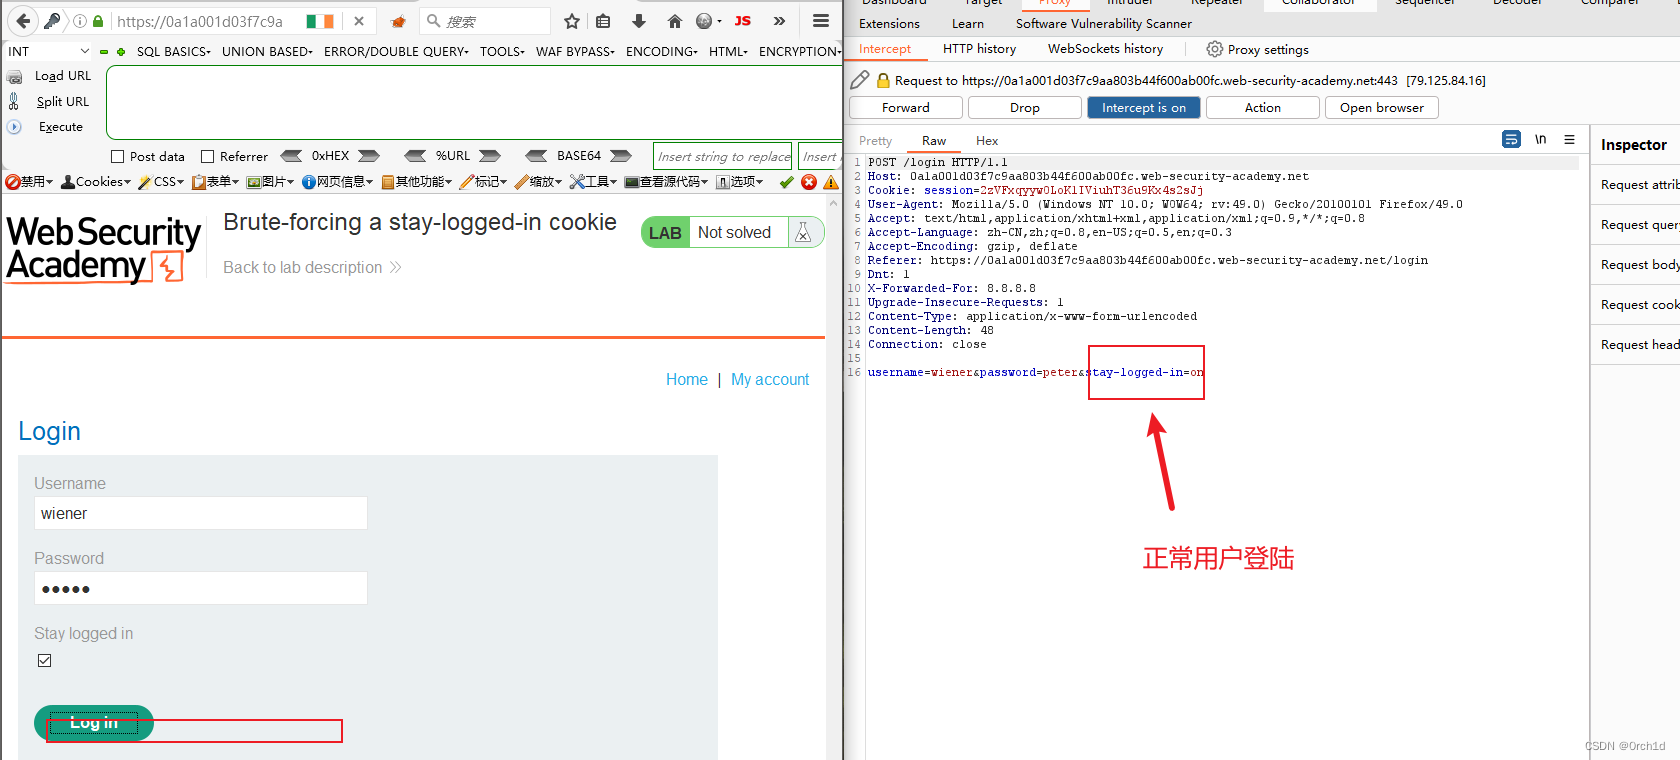Open the Firefox hamburger menu
Image resolution: width=1680 pixels, height=760 pixels.
point(821,21)
